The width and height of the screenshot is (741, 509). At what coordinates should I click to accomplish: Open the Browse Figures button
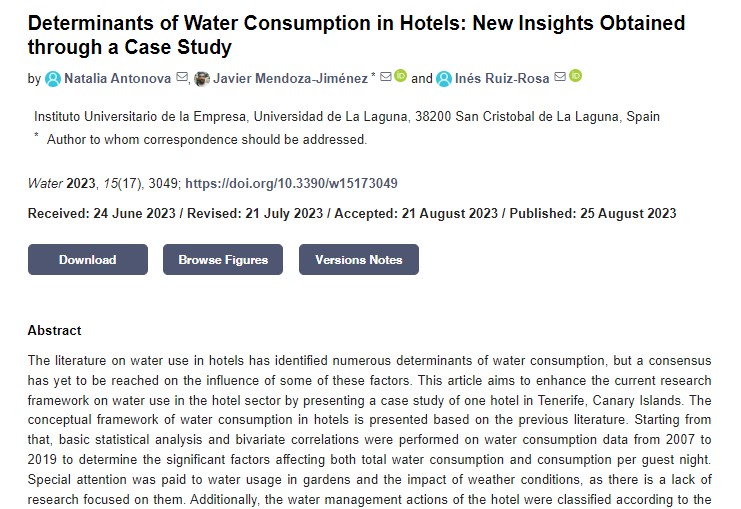pyautogui.click(x=223, y=259)
